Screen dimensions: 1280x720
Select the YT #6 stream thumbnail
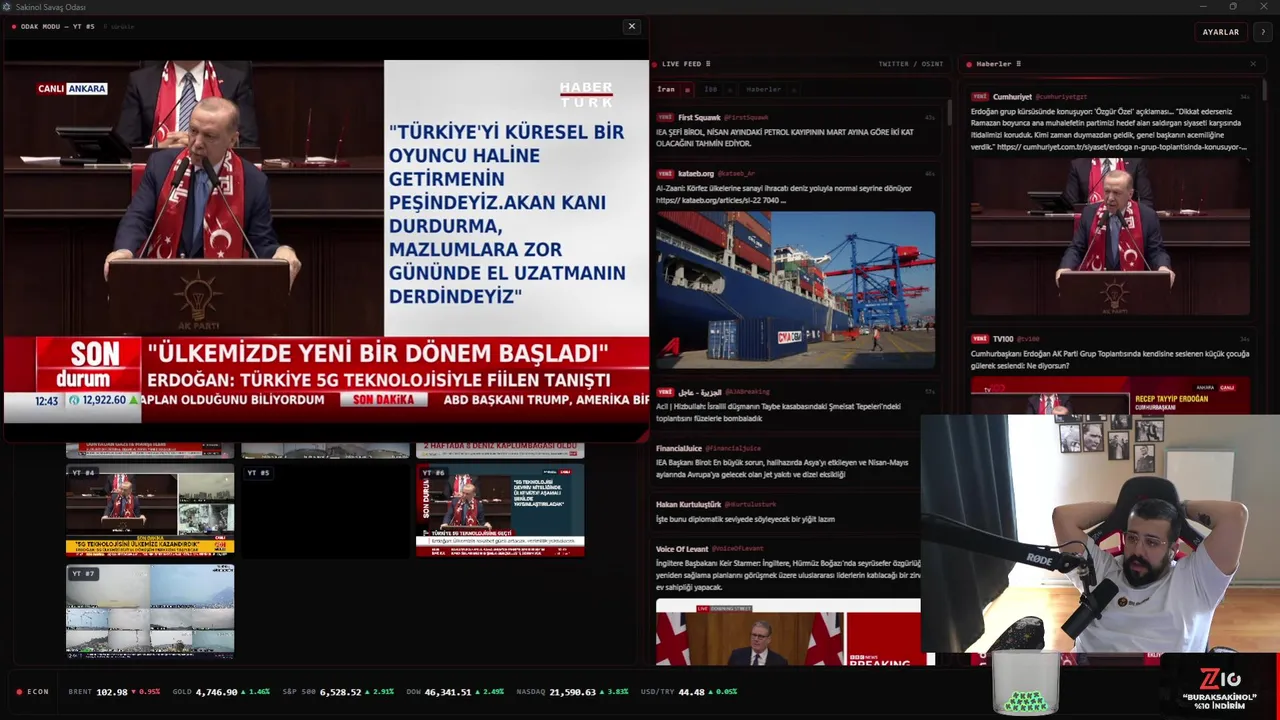point(500,510)
